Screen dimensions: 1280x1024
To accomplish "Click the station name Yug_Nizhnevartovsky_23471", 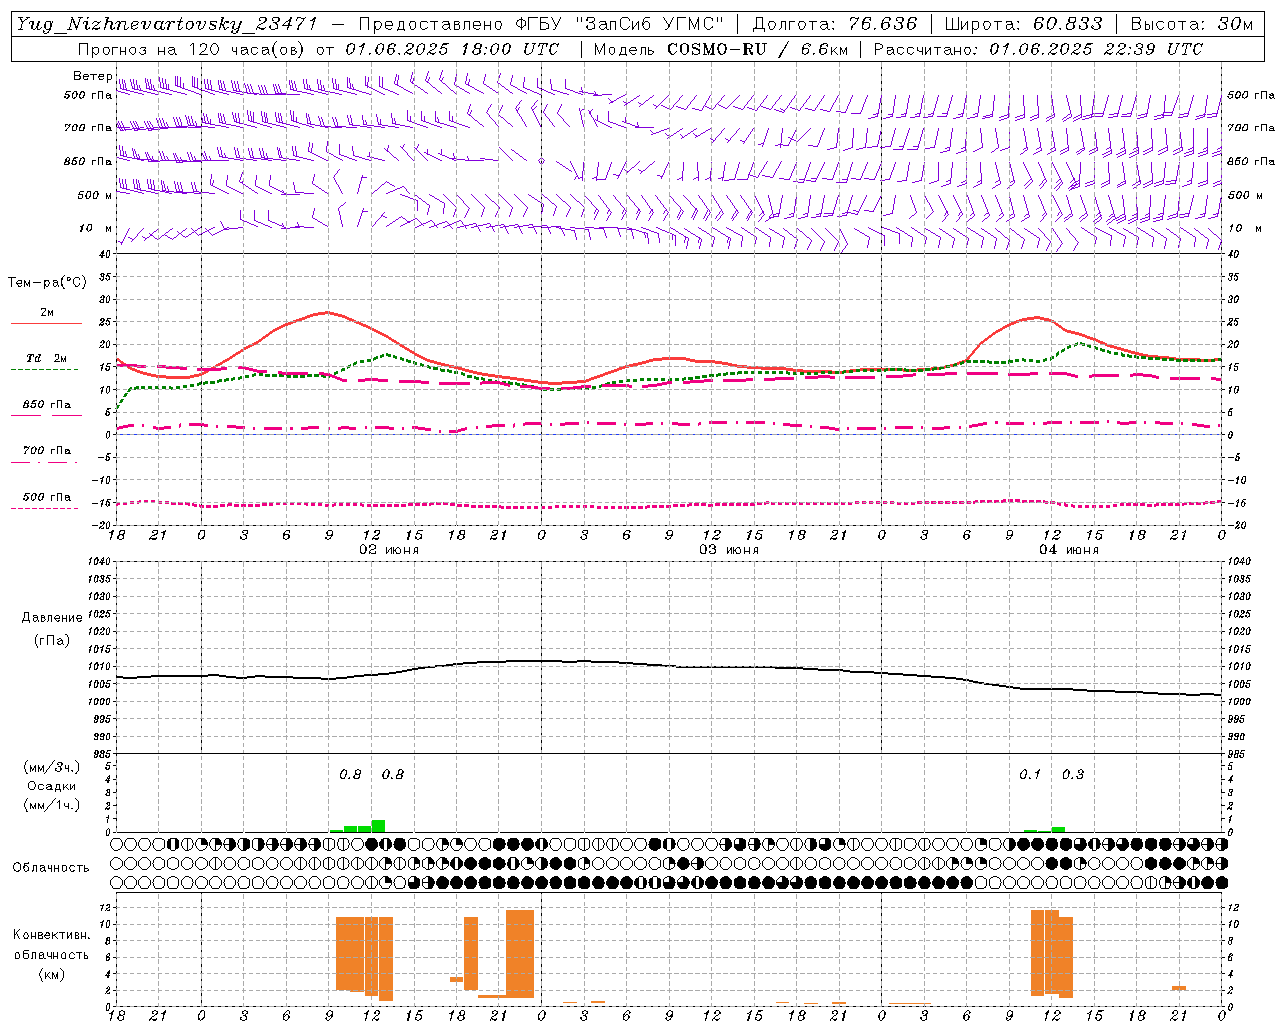I will [x=167, y=24].
